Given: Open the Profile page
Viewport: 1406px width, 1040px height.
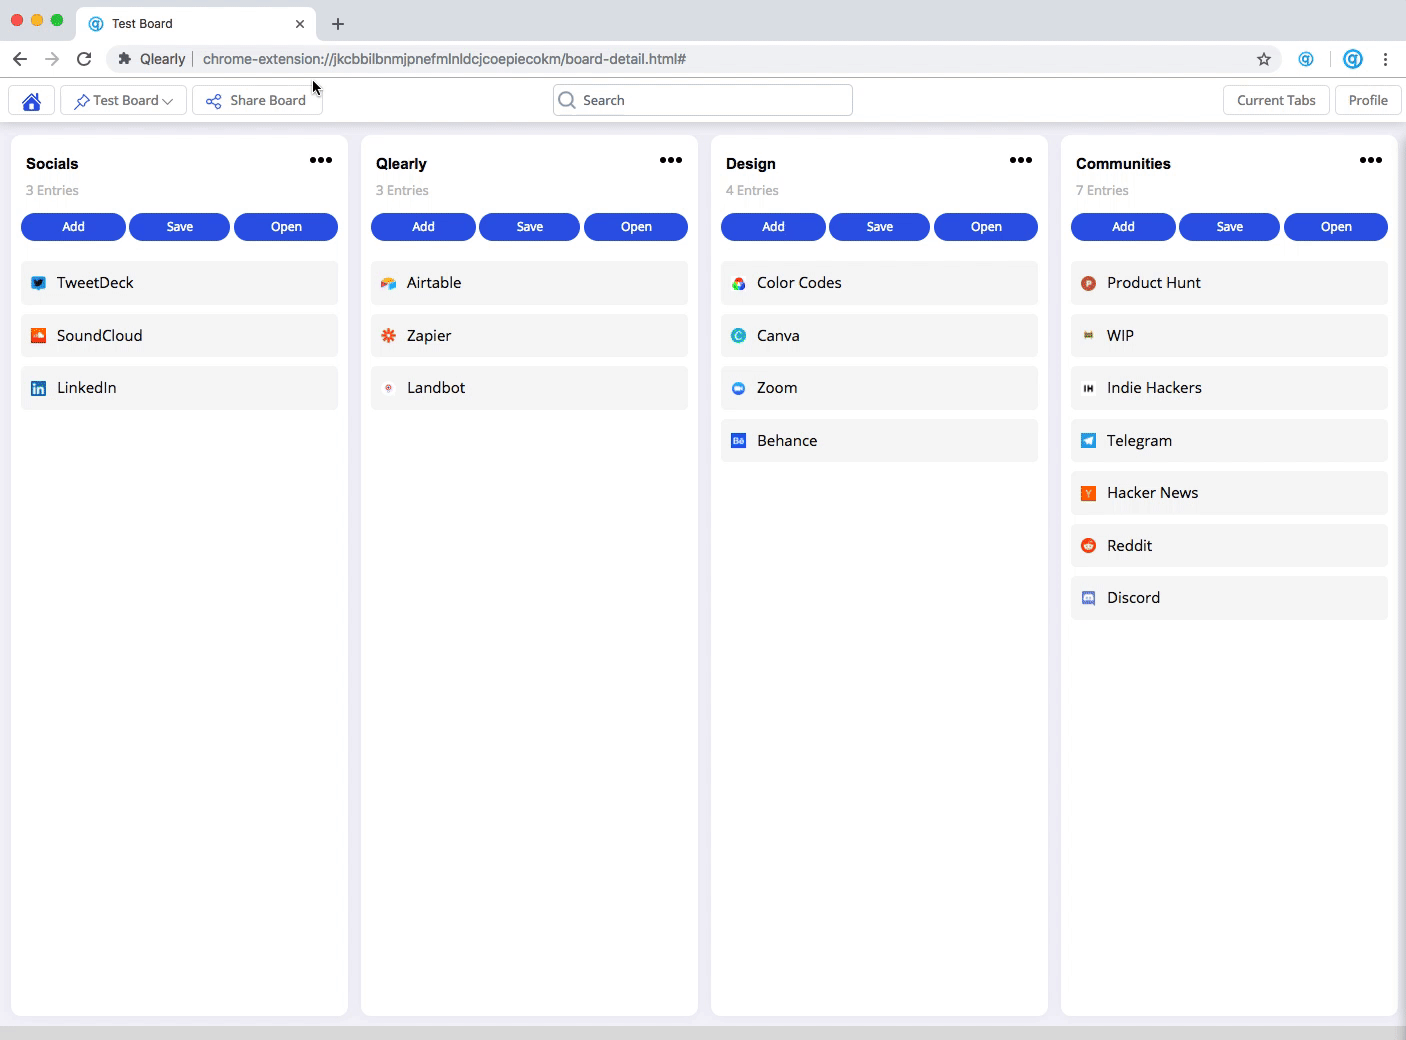Looking at the screenshot, I should [1368, 100].
